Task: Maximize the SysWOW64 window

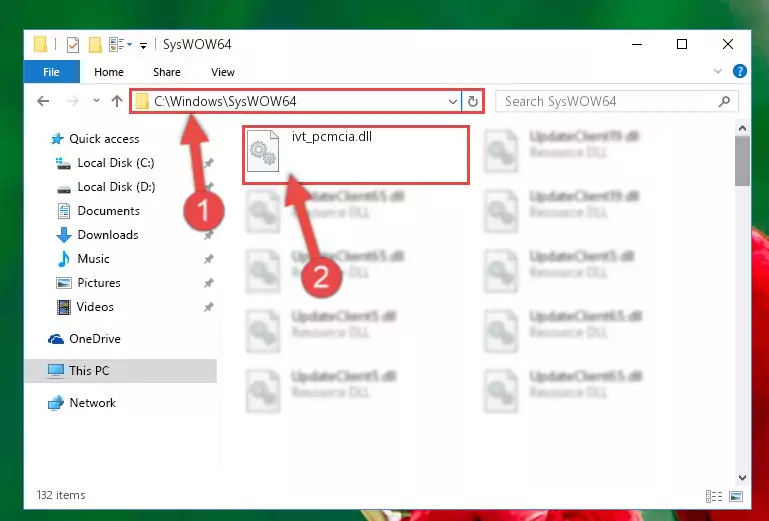Action: pos(682,44)
